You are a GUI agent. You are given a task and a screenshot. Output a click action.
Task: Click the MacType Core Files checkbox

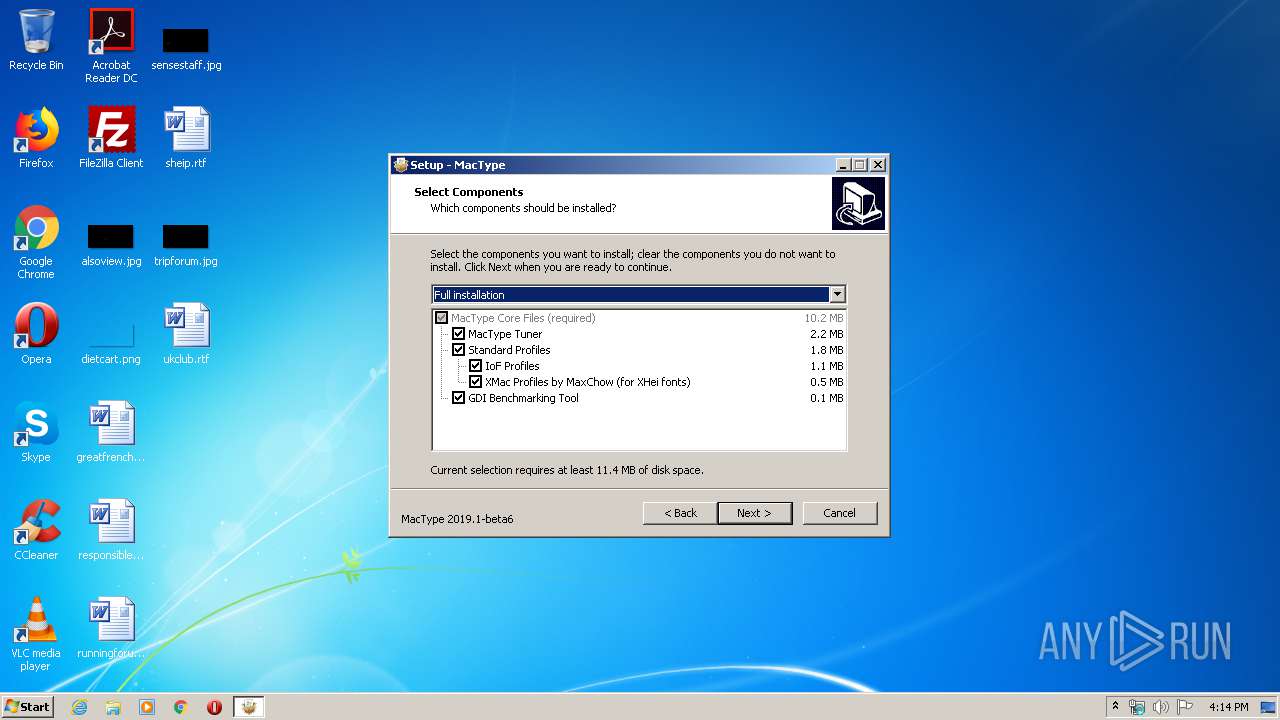(442, 318)
